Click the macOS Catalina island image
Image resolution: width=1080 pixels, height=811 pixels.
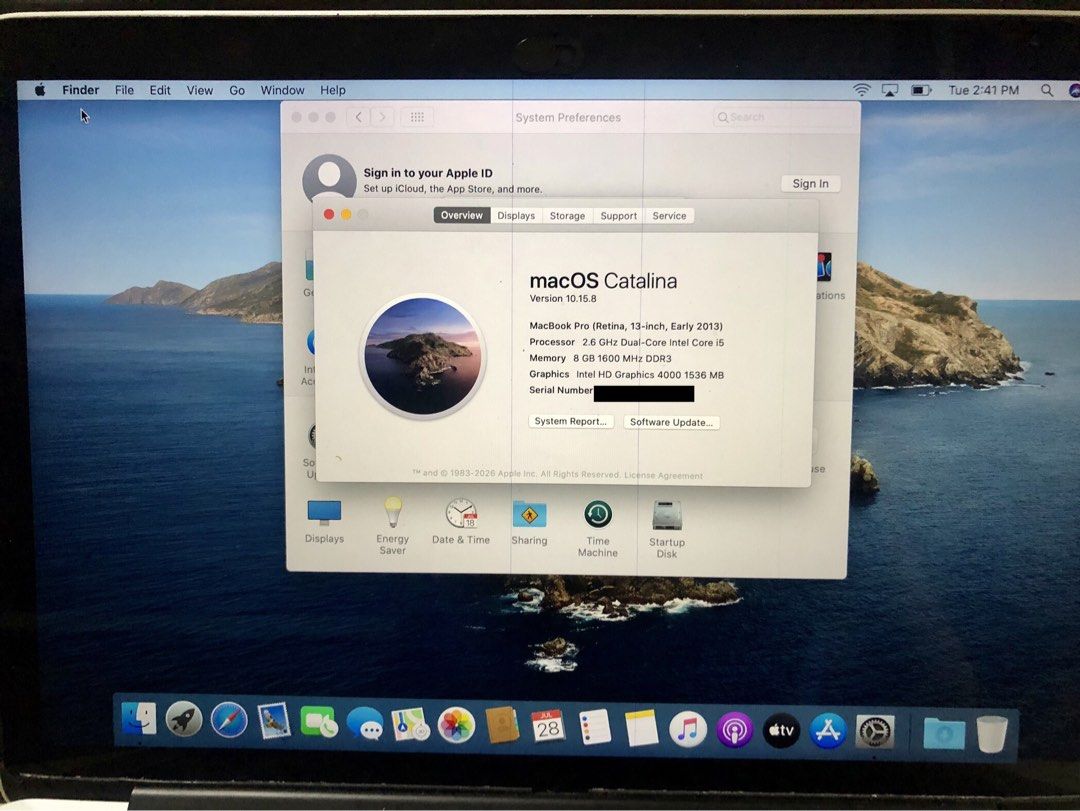pos(422,356)
